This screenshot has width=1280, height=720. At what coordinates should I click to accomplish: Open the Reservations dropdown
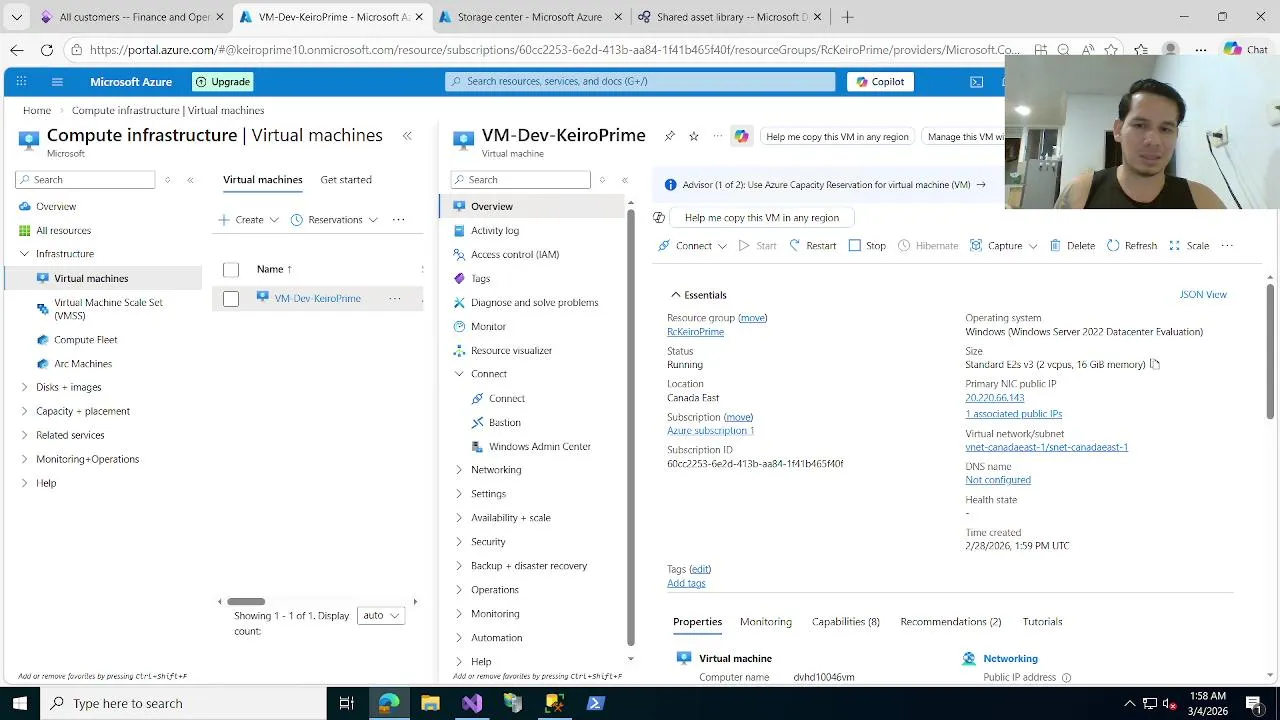[334, 220]
